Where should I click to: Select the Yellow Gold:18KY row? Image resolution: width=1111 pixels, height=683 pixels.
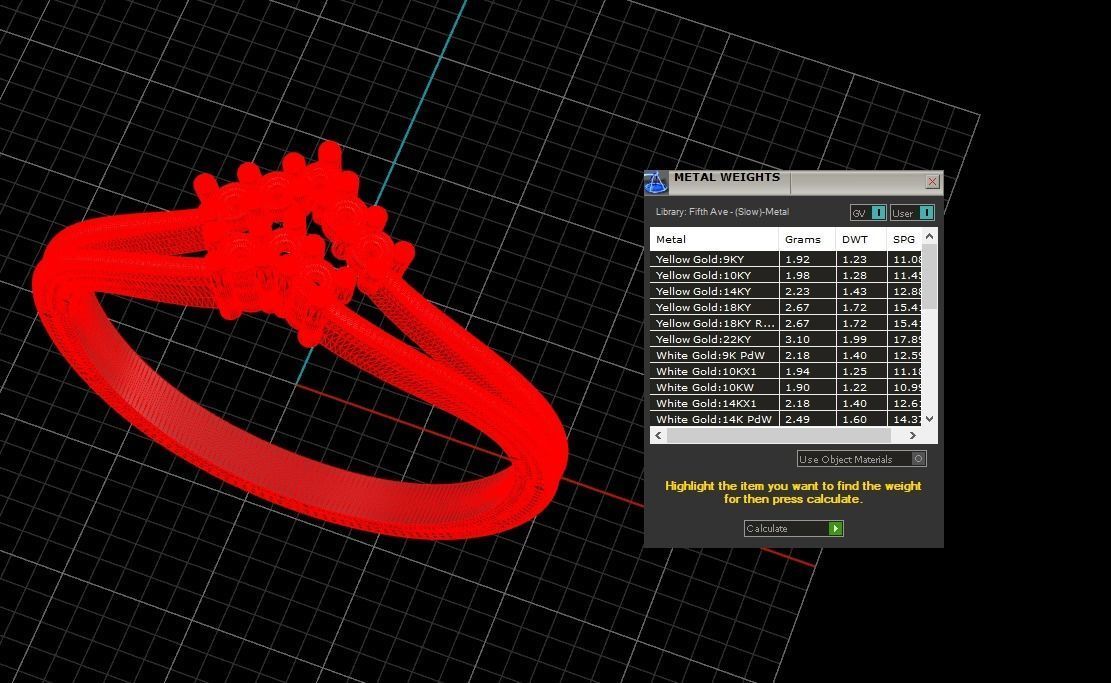786,307
